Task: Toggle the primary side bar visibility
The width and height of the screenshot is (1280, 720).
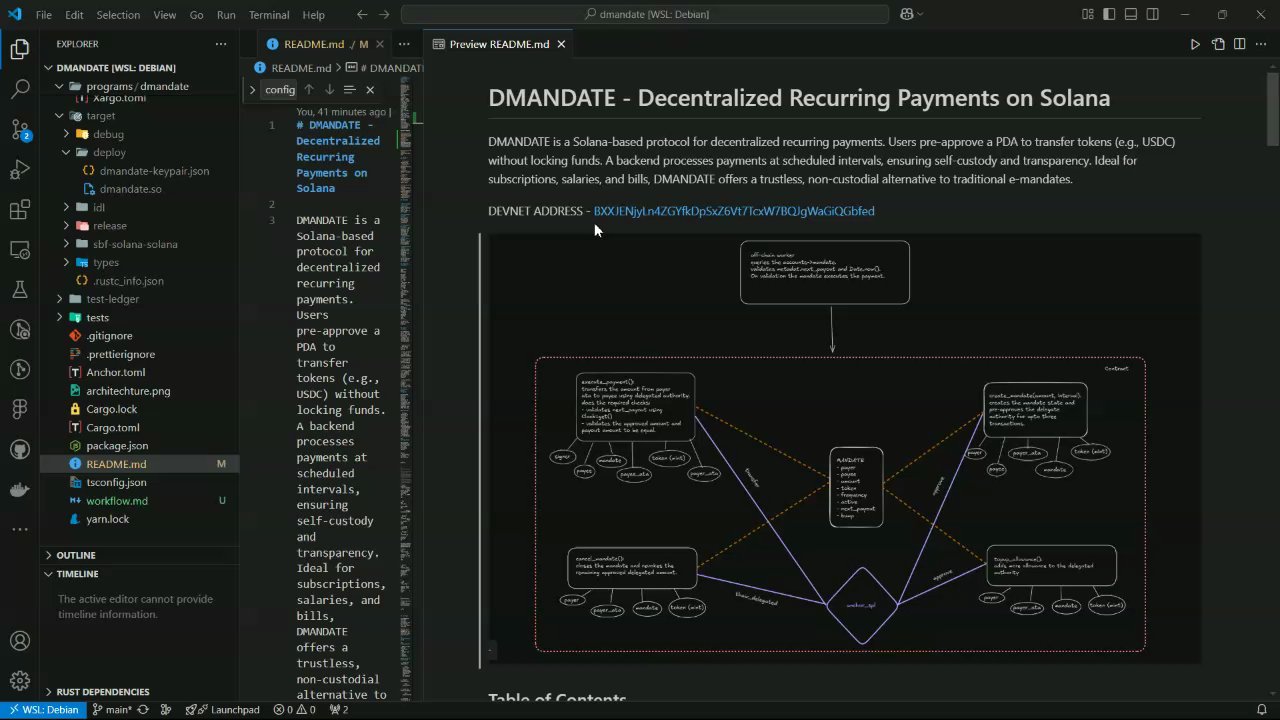Action: pyautogui.click(x=1109, y=15)
